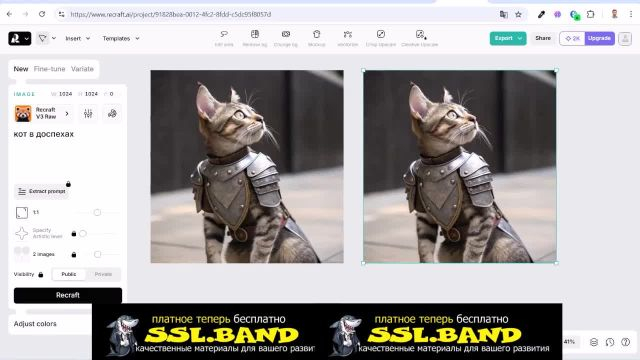640x360 pixels.
Task: Switch to the Fine-tune tab
Action: coord(49,69)
